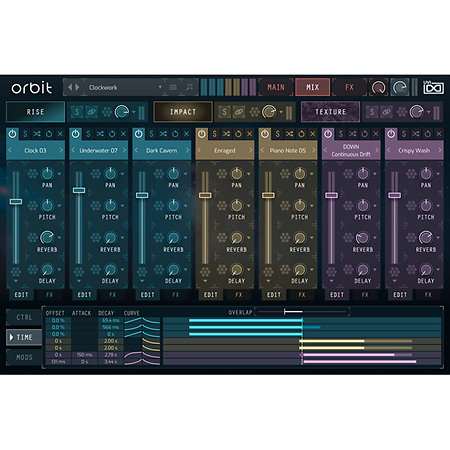Toggle power on the Continuous Drift layer
This screenshot has width=450, height=450.
pos(328,134)
